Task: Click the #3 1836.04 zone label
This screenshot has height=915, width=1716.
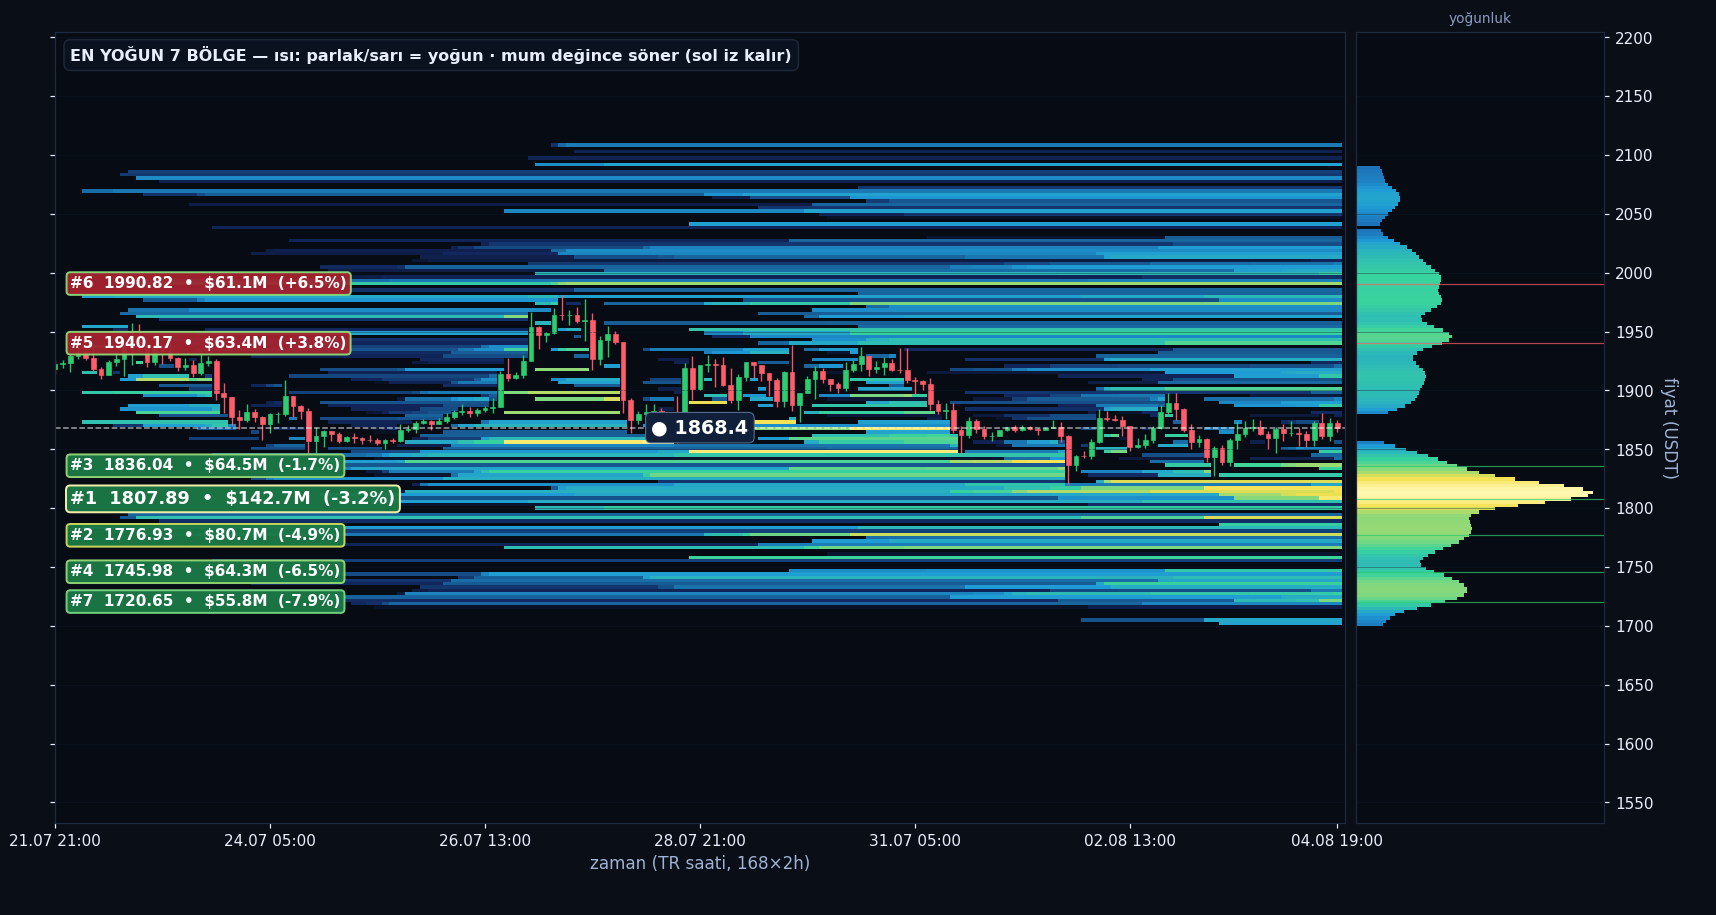Action: [x=205, y=465]
